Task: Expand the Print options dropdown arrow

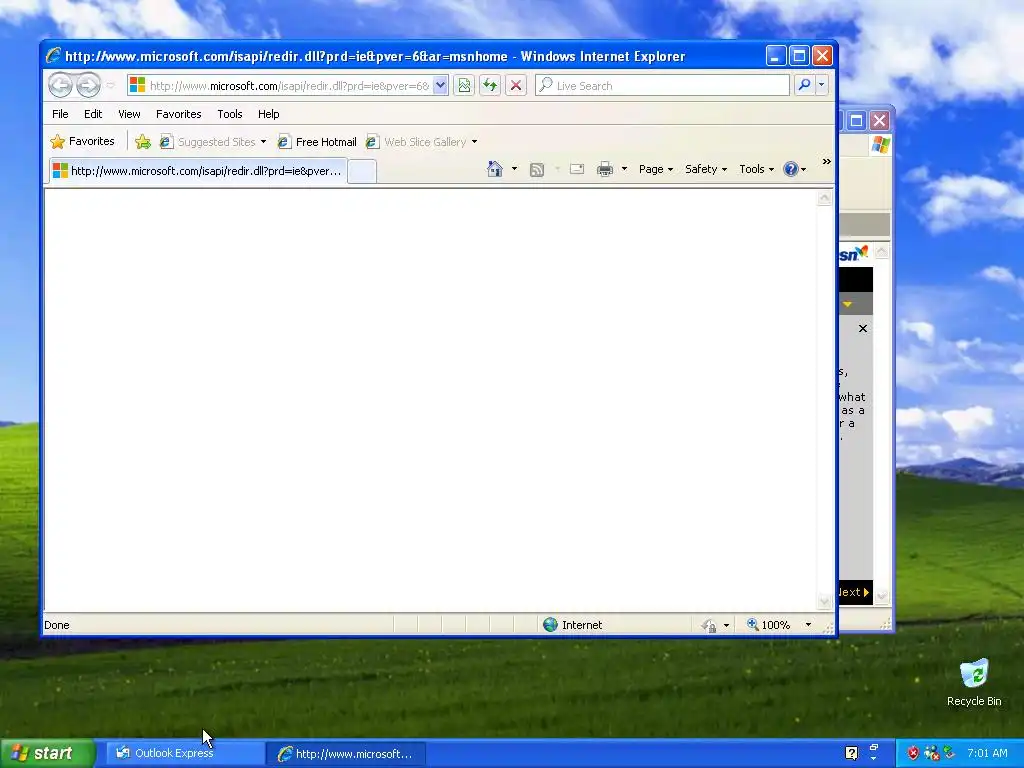Action: click(x=624, y=169)
